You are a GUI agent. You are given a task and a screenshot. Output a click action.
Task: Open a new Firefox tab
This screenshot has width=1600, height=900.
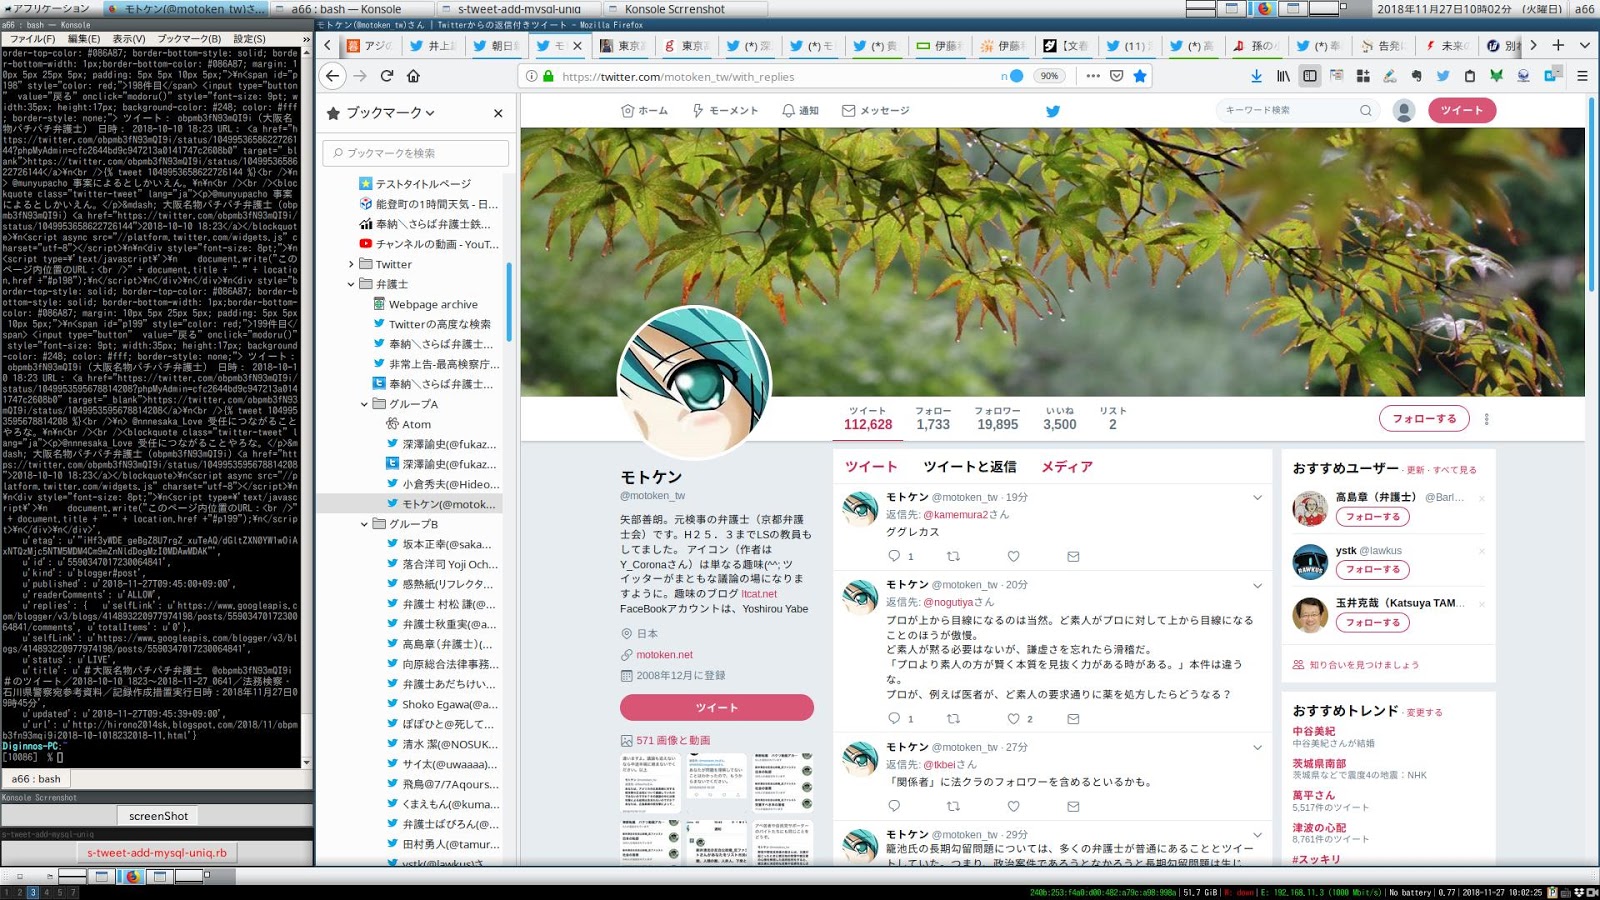point(1558,45)
